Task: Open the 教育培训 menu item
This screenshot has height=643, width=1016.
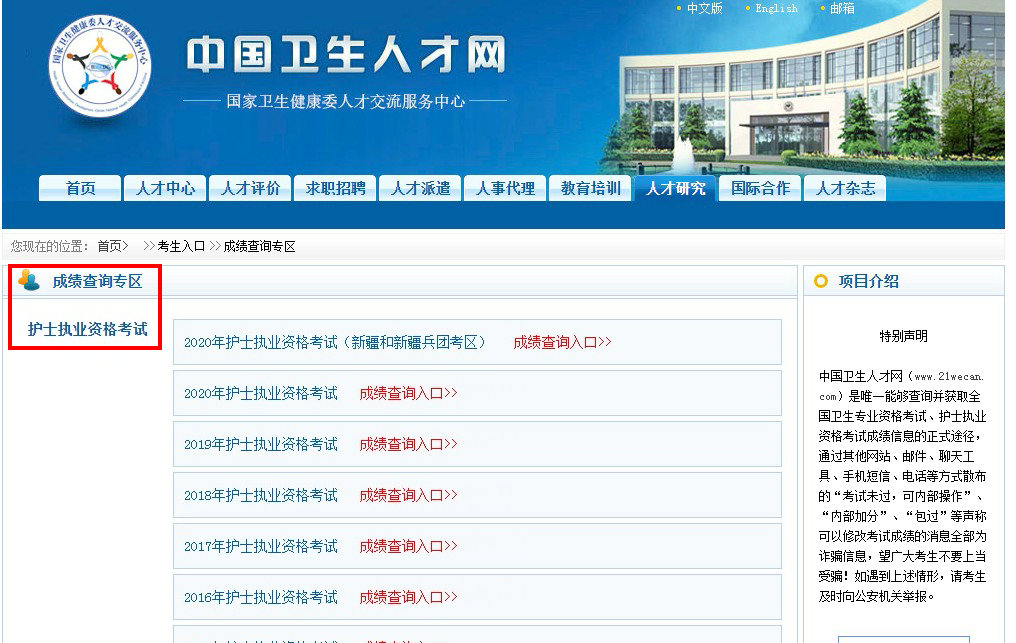Action: (x=590, y=187)
